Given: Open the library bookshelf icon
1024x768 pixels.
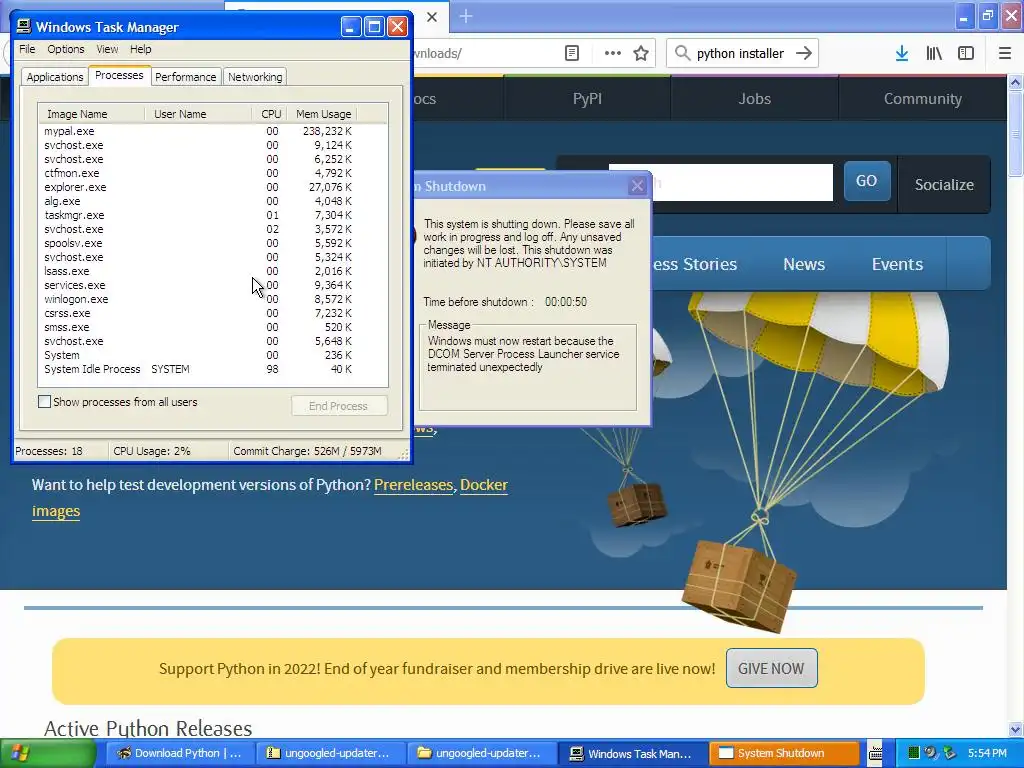Looking at the screenshot, I should [934, 53].
